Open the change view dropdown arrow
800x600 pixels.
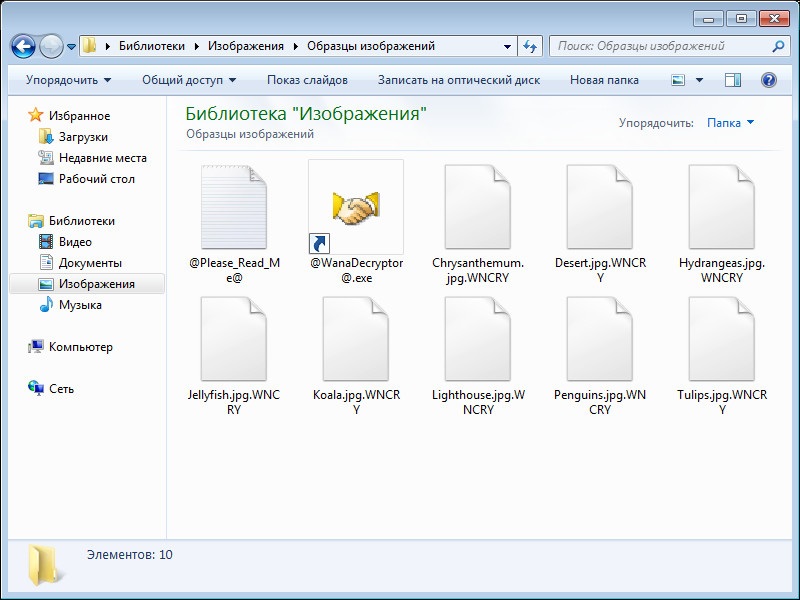700,80
